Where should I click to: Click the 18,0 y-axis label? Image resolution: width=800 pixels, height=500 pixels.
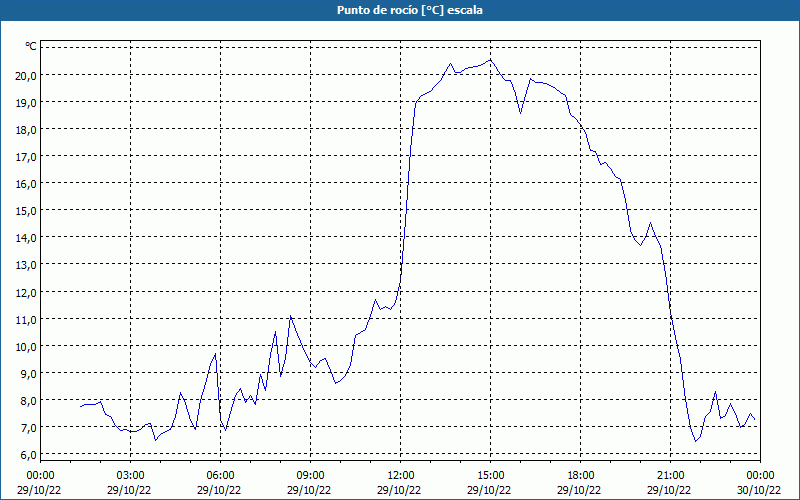[26, 130]
